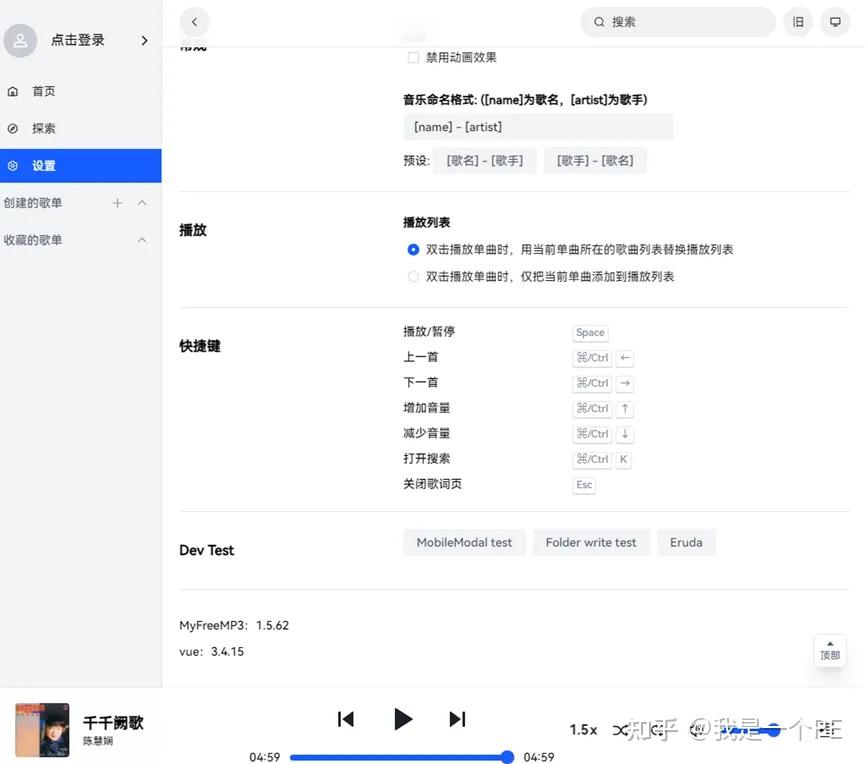The image size is (865, 764).
Task: Click the 旧 theme icon near the search bar
Action: coord(797,19)
